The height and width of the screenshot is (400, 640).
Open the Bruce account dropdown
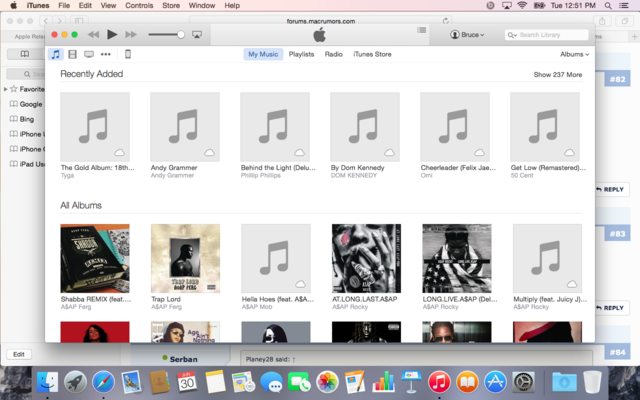coord(467,35)
